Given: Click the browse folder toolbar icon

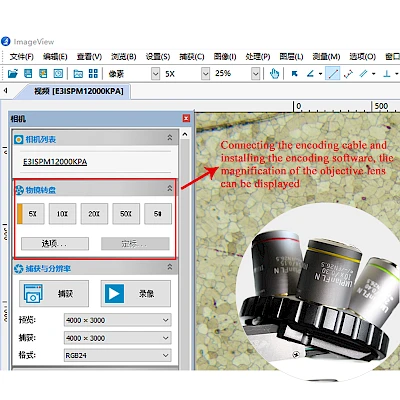Looking at the screenshot, I should pyautogui.click(x=78, y=73).
